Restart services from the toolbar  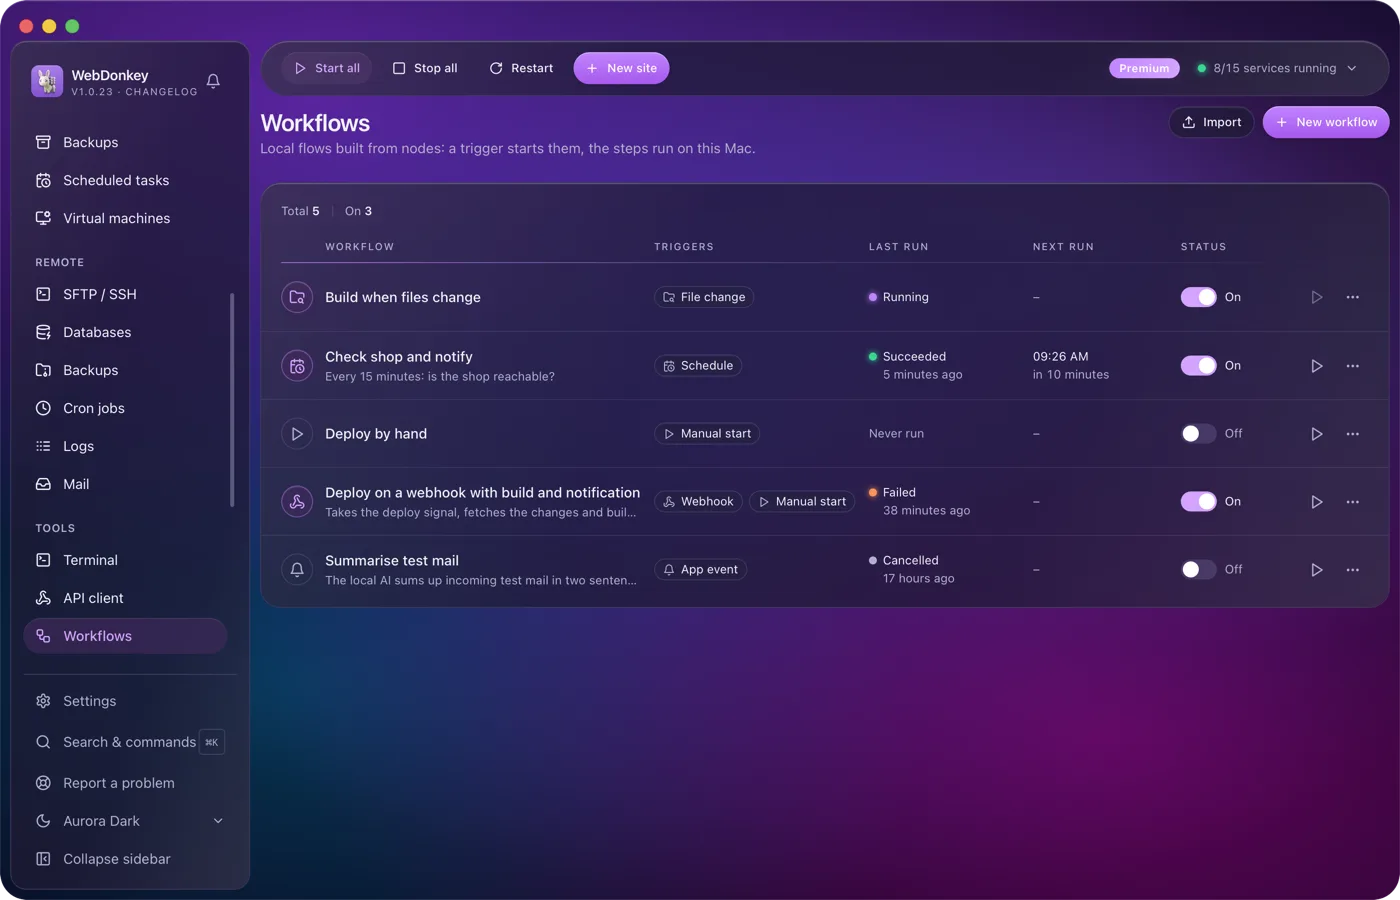521,68
